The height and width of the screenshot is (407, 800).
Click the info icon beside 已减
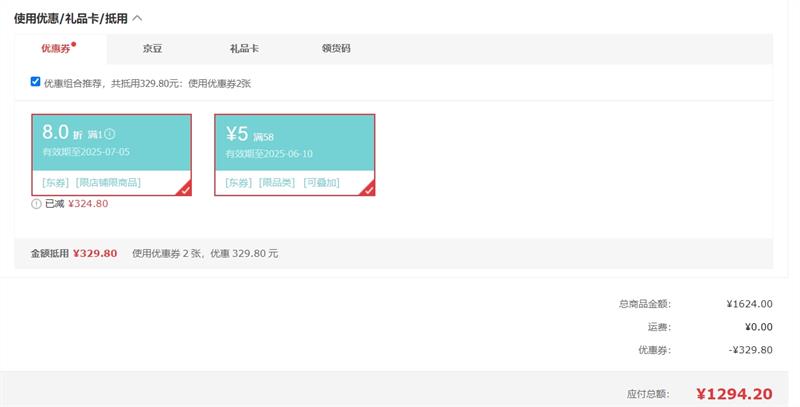(36, 203)
